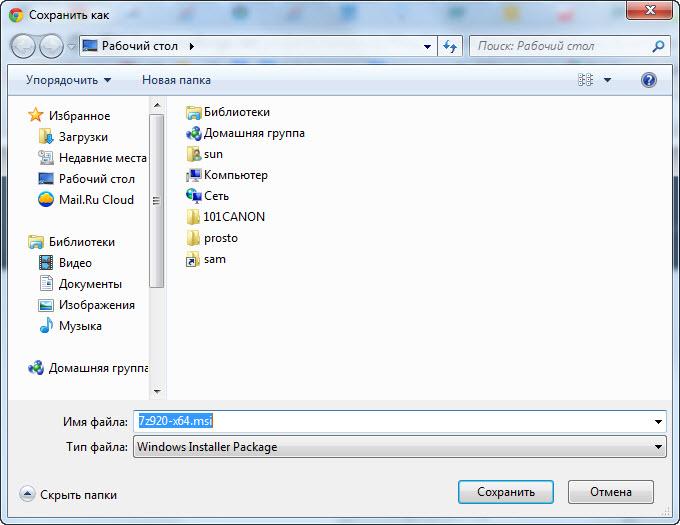680x525 pixels.
Task: Open recent locations dropdown beside navigation arrows
Action: (72, 46)
